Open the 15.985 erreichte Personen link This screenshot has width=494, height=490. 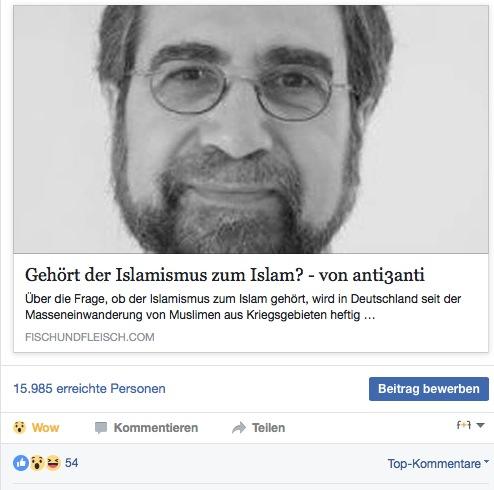(89, 389)
